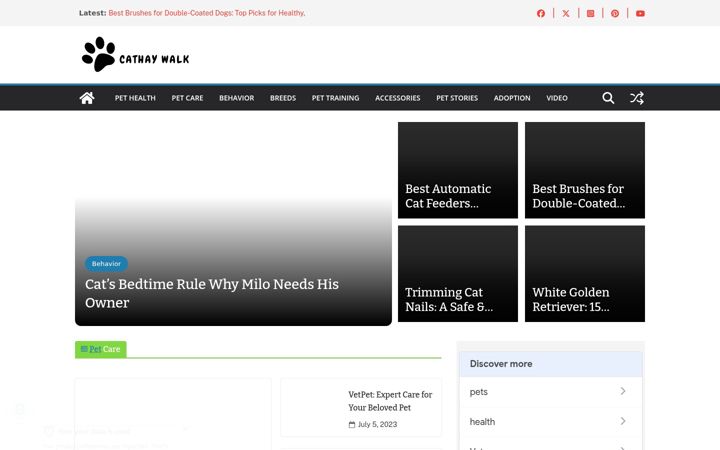Image resolution: width=720 pixels, height=450 pixels.
Task: Expand the health chevron in Discover more
Action: click(623, 421)
